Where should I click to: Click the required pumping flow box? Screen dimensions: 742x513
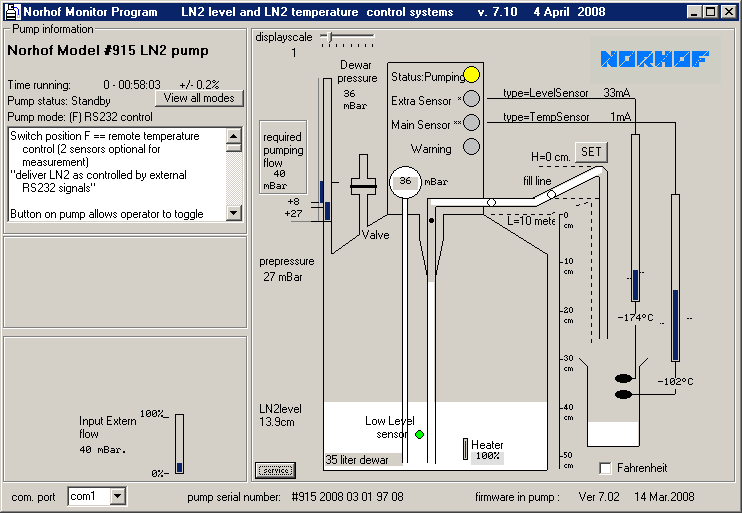283,157
